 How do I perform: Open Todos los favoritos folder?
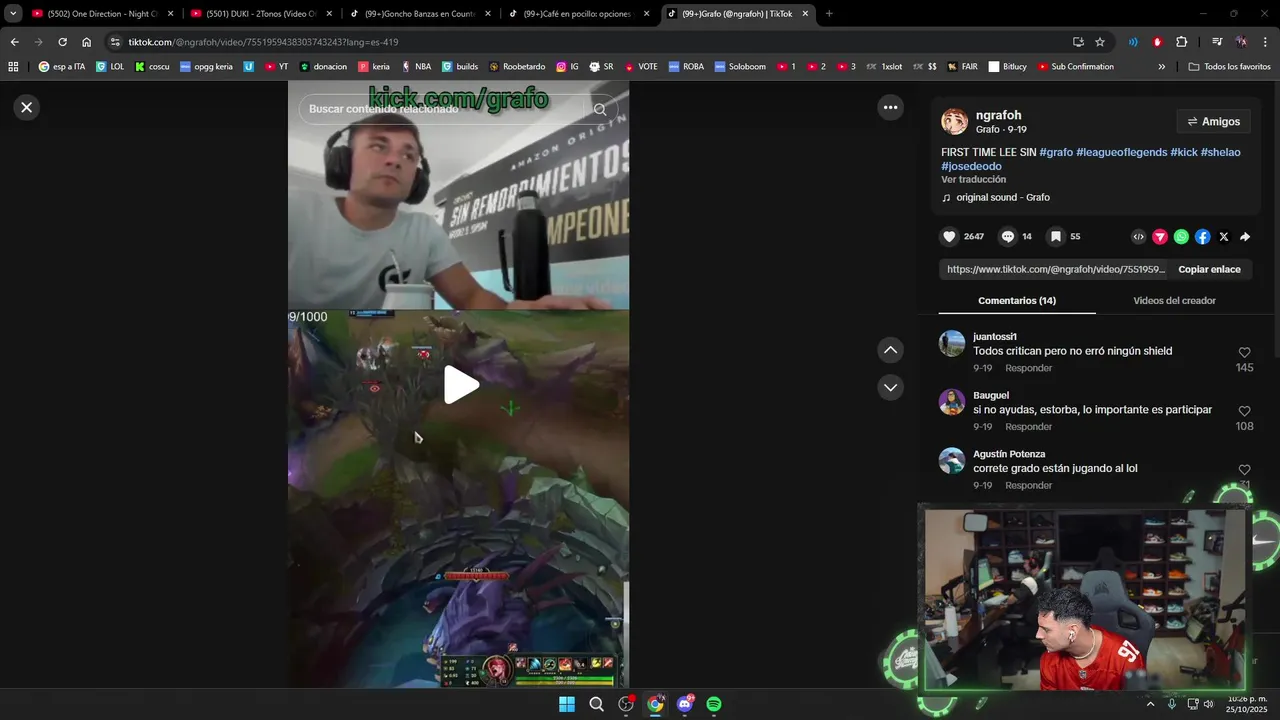tap(1230, 67)
